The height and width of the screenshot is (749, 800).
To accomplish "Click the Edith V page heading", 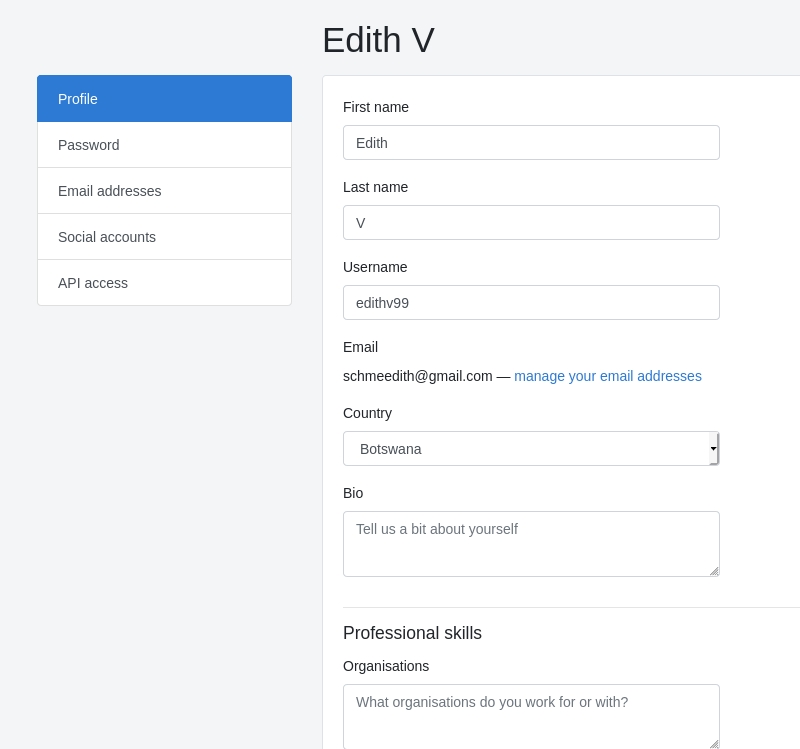I will coord(378,40).
